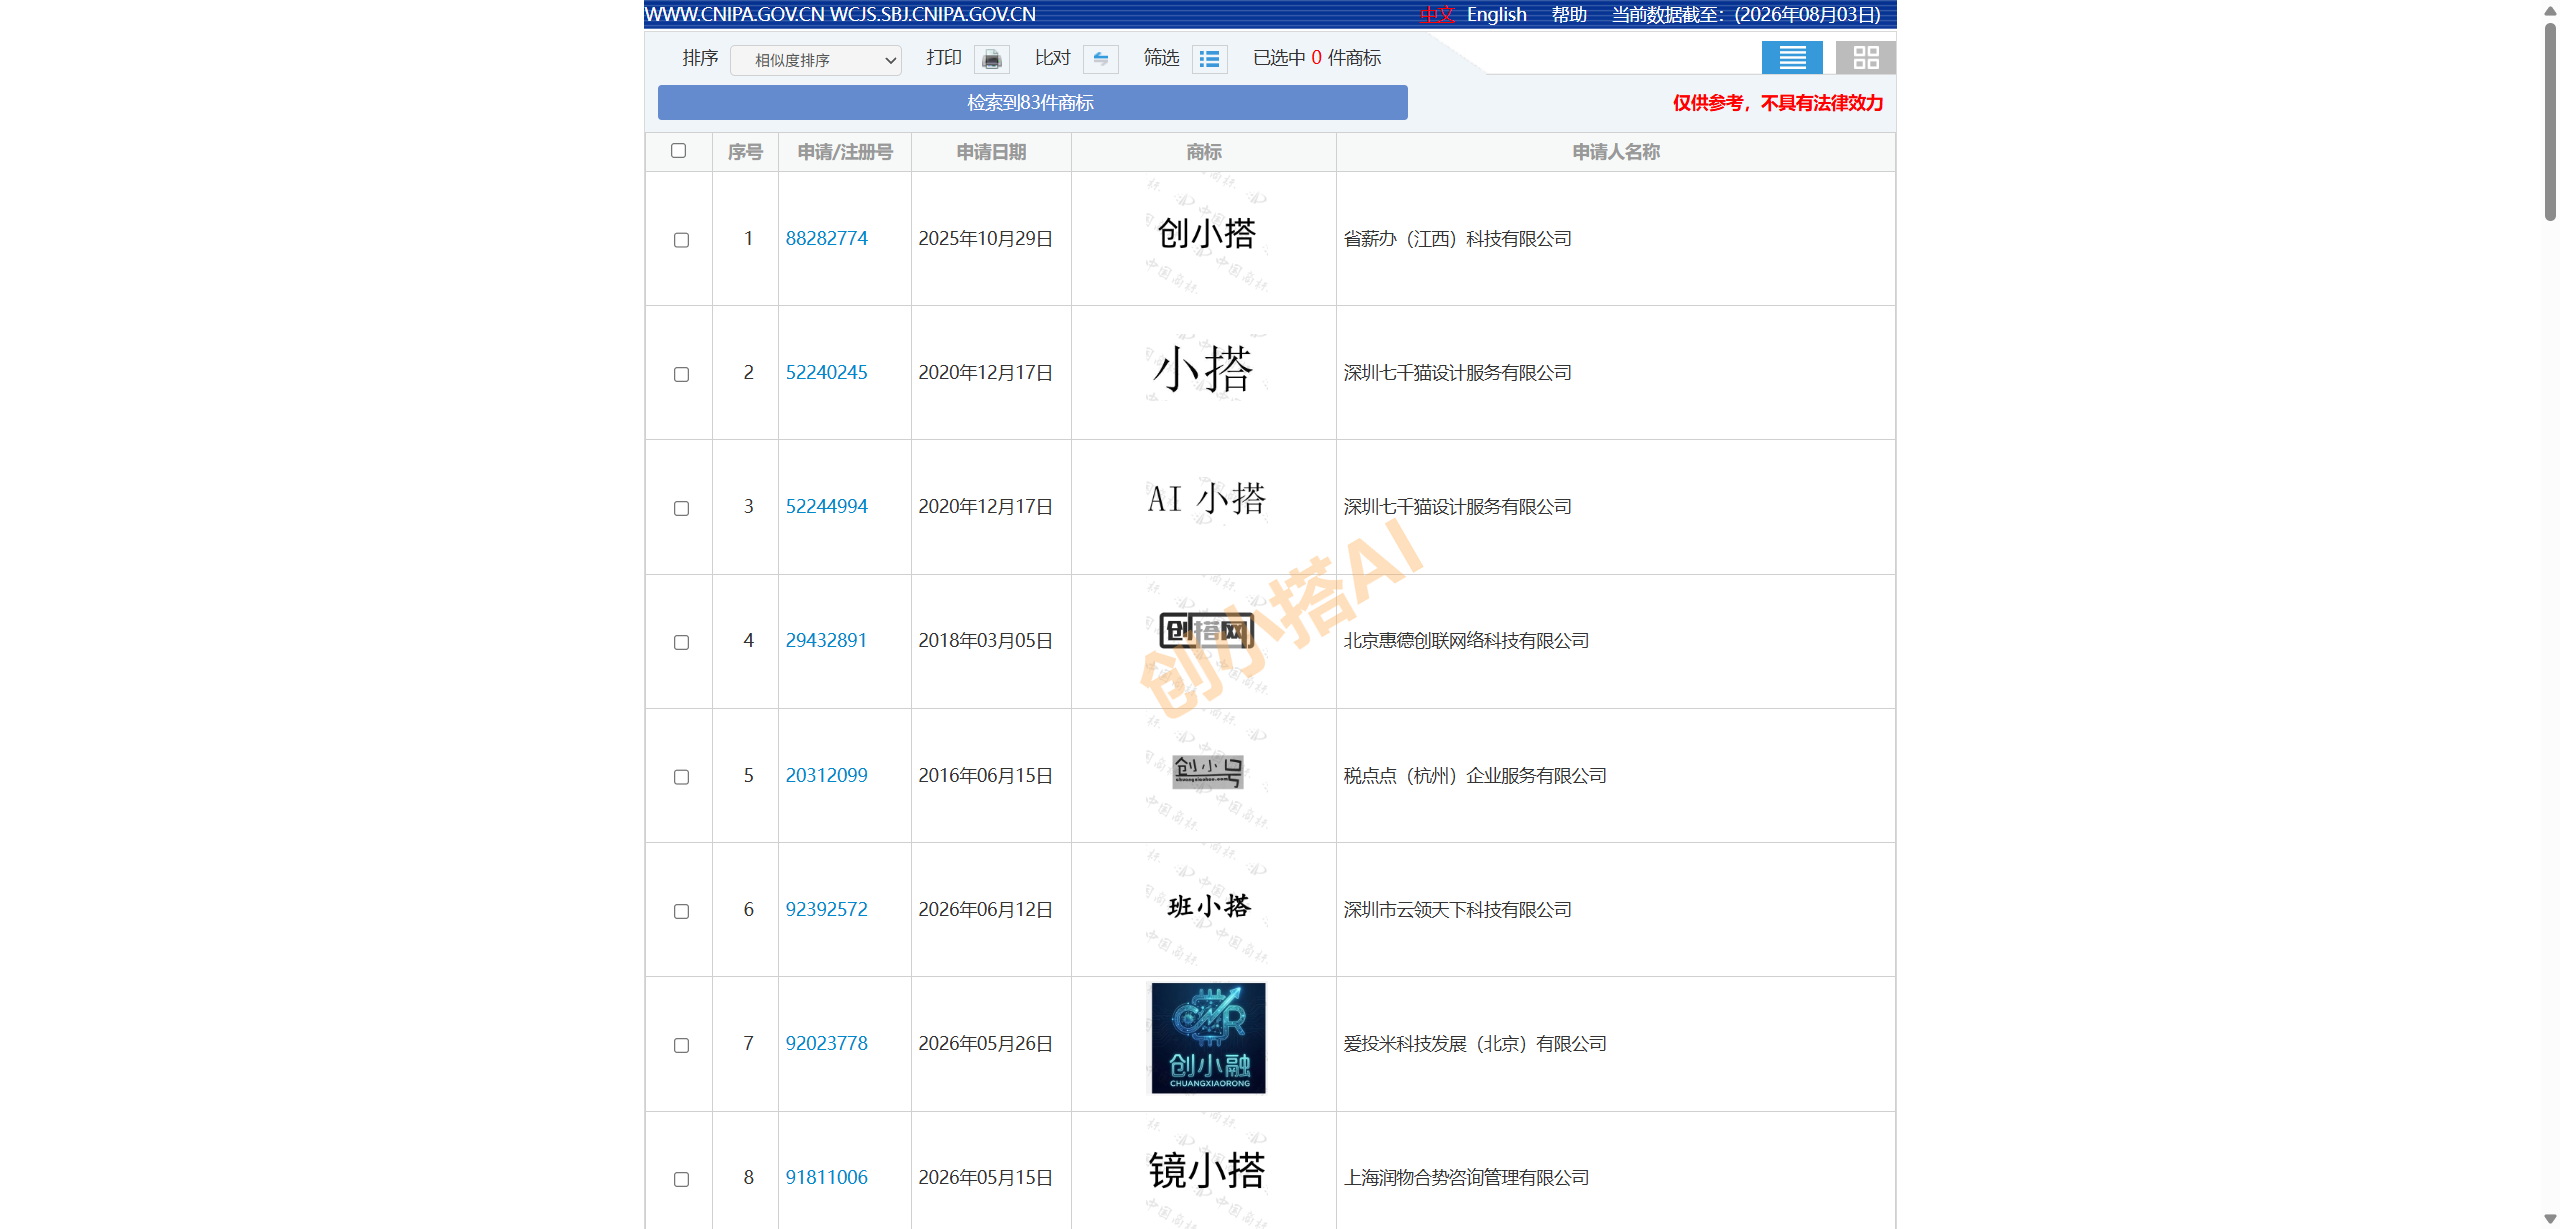Viewport: 2560px width, 1229px height.
Task: Click the 创小融 trademark logo image
Action: [1208, 1038]
